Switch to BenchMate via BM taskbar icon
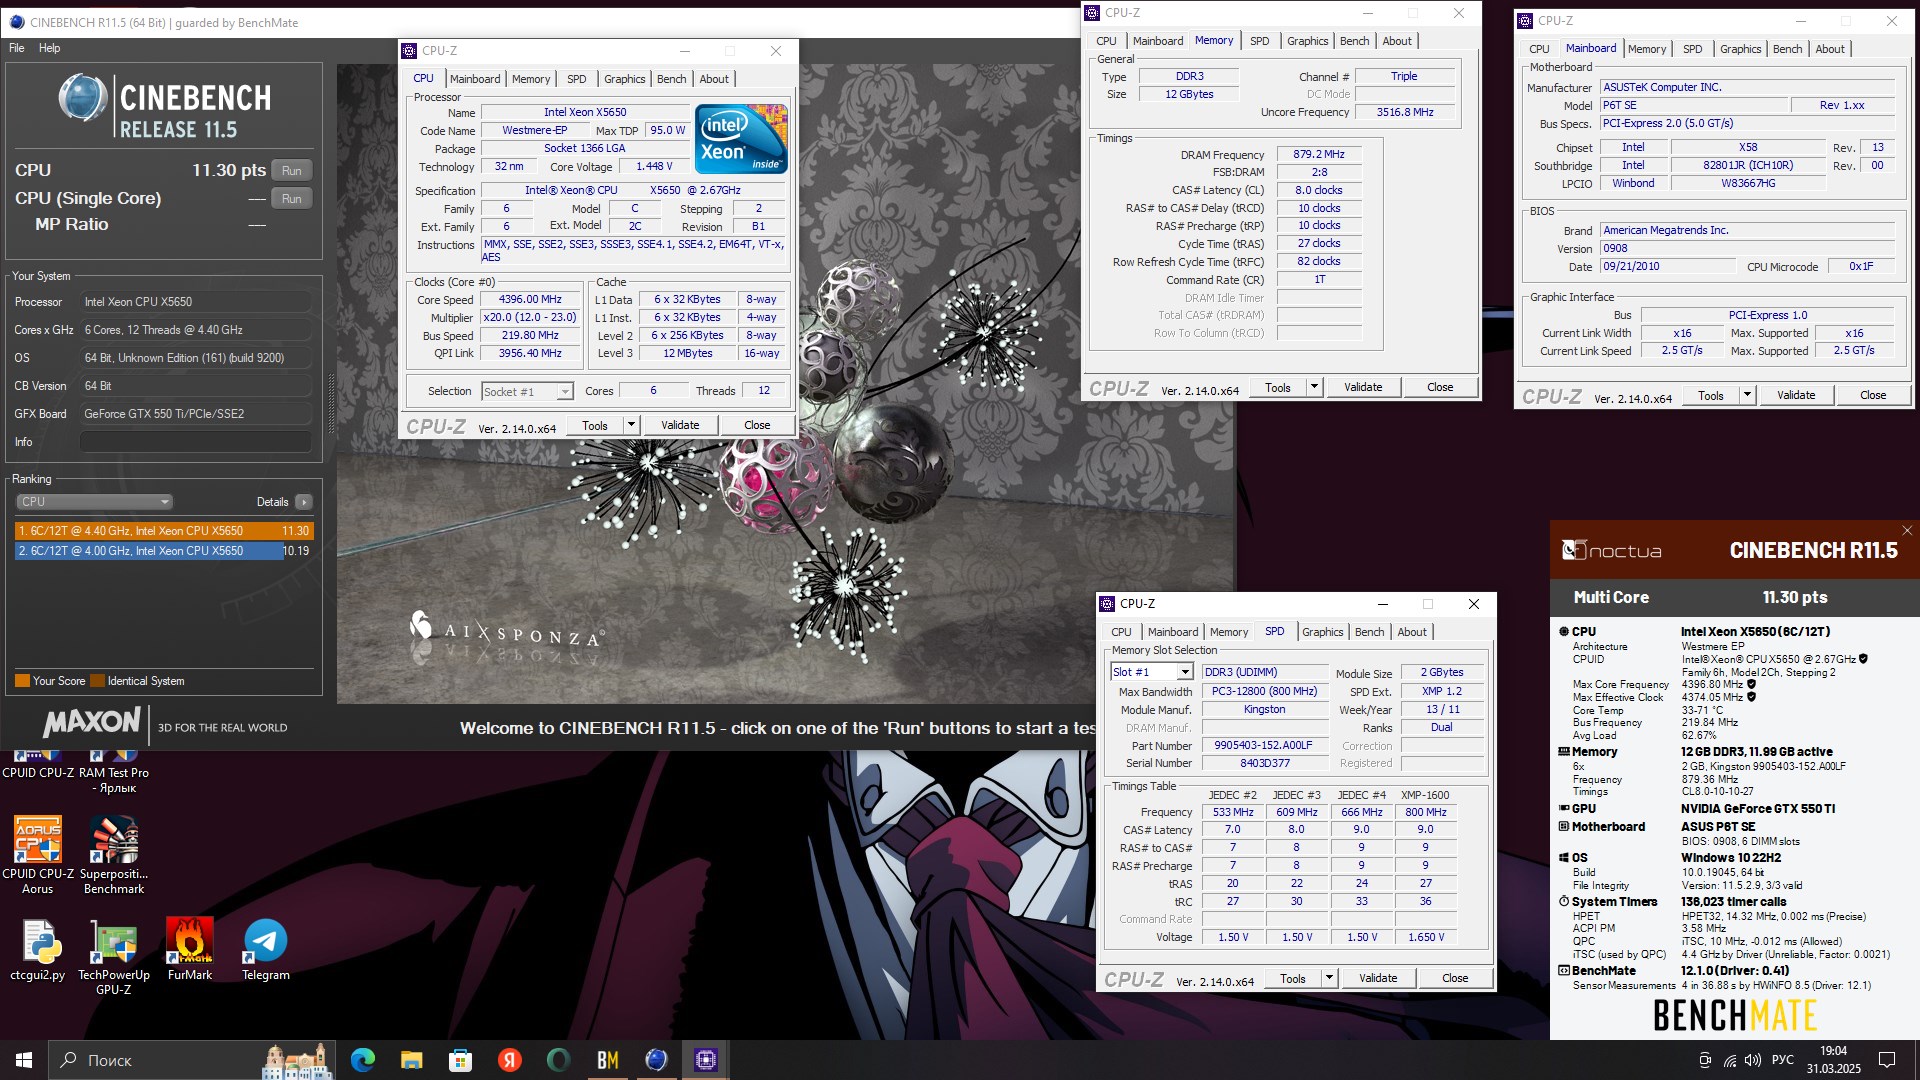Screen dimensions: 1920x1080 607,1060
